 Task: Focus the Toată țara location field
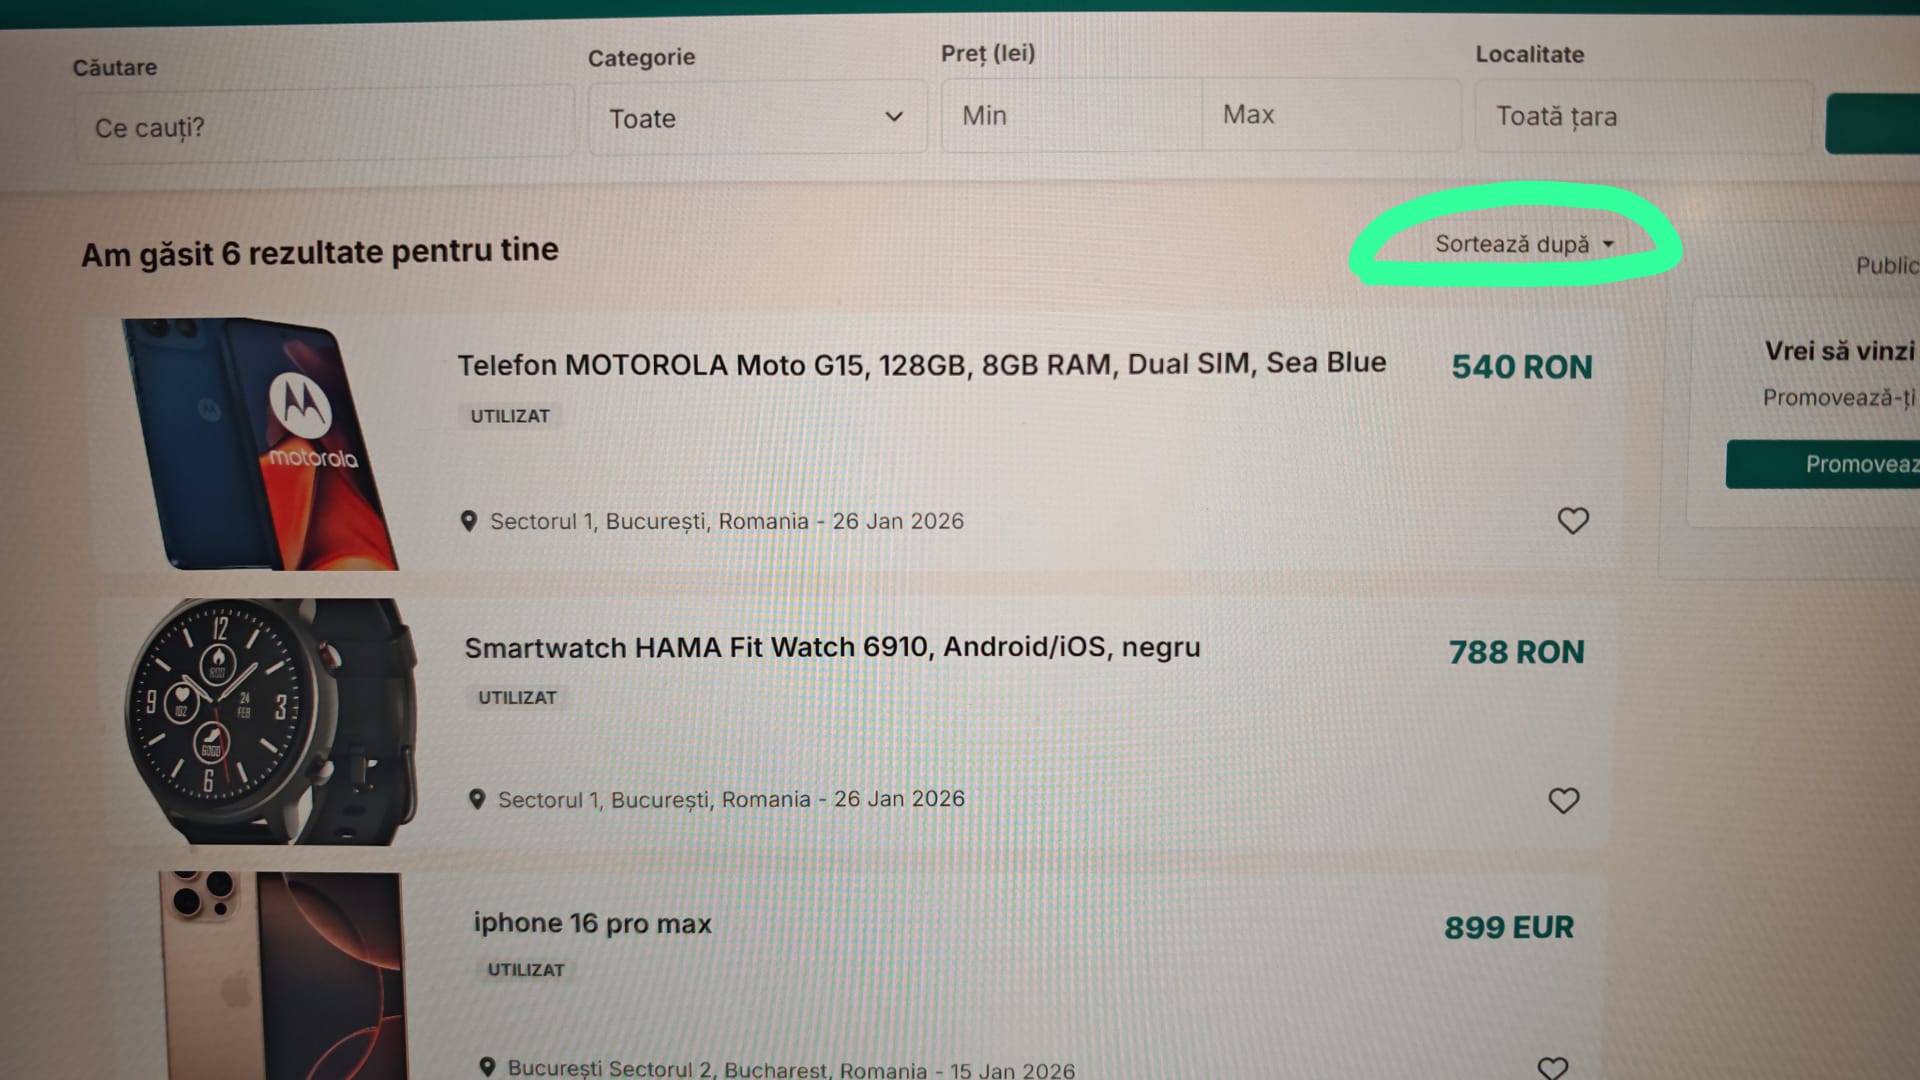(x=1642, y=117)
